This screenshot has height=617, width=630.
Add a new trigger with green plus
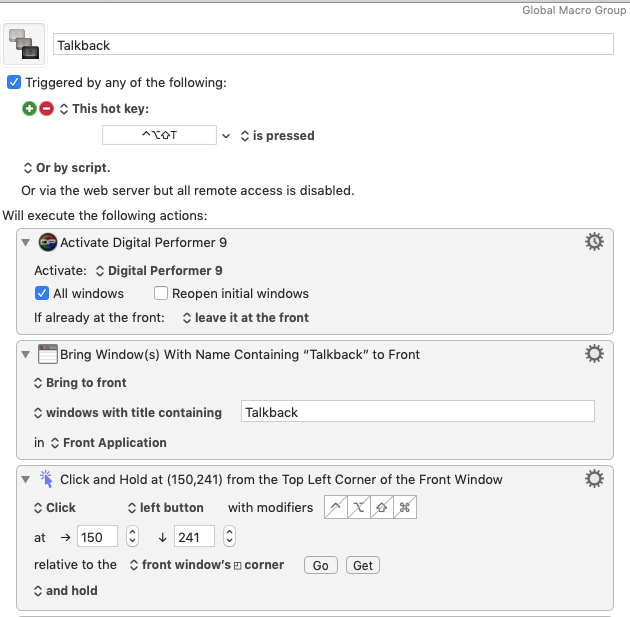click(x=29, y=108)
